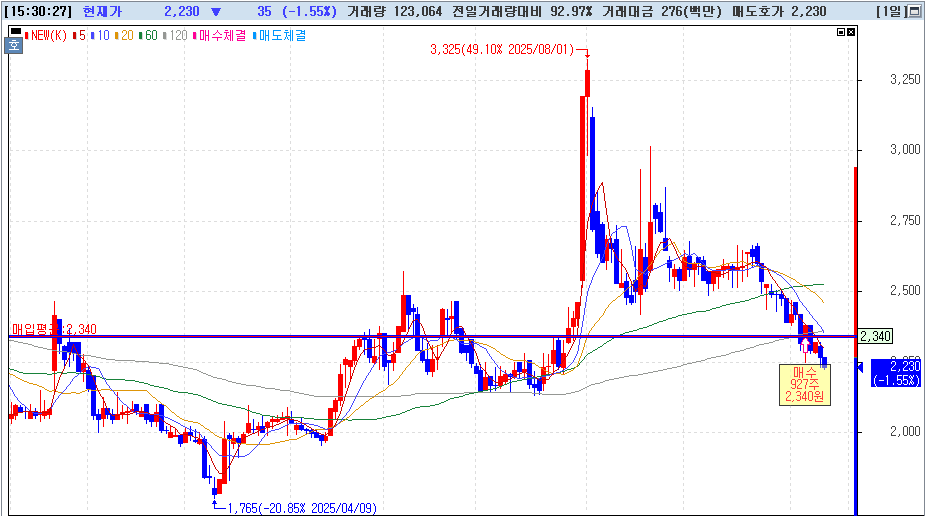Click 전일거래량대비 92.97% value
Image resolution: width=925 pixels, height=516 pixels.
[x=522, y=11]
